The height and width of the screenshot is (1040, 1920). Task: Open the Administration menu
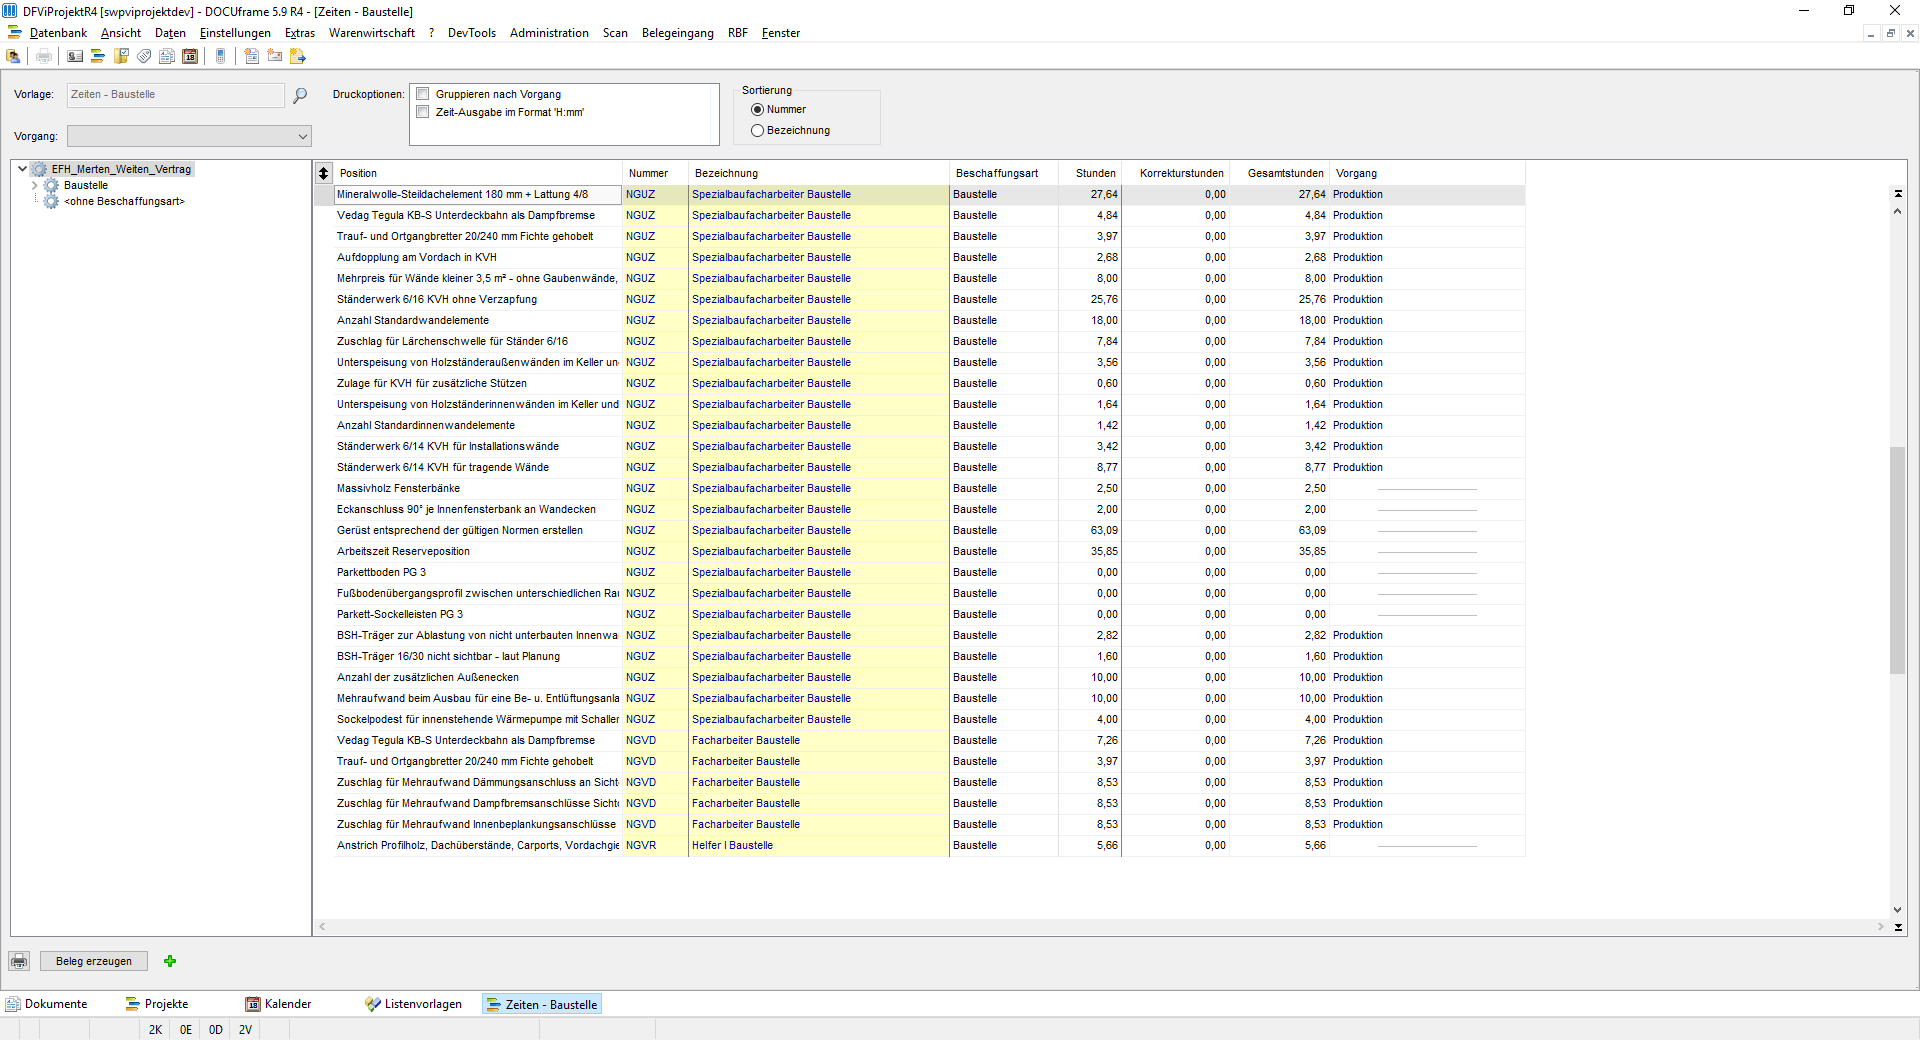point(549,33)
